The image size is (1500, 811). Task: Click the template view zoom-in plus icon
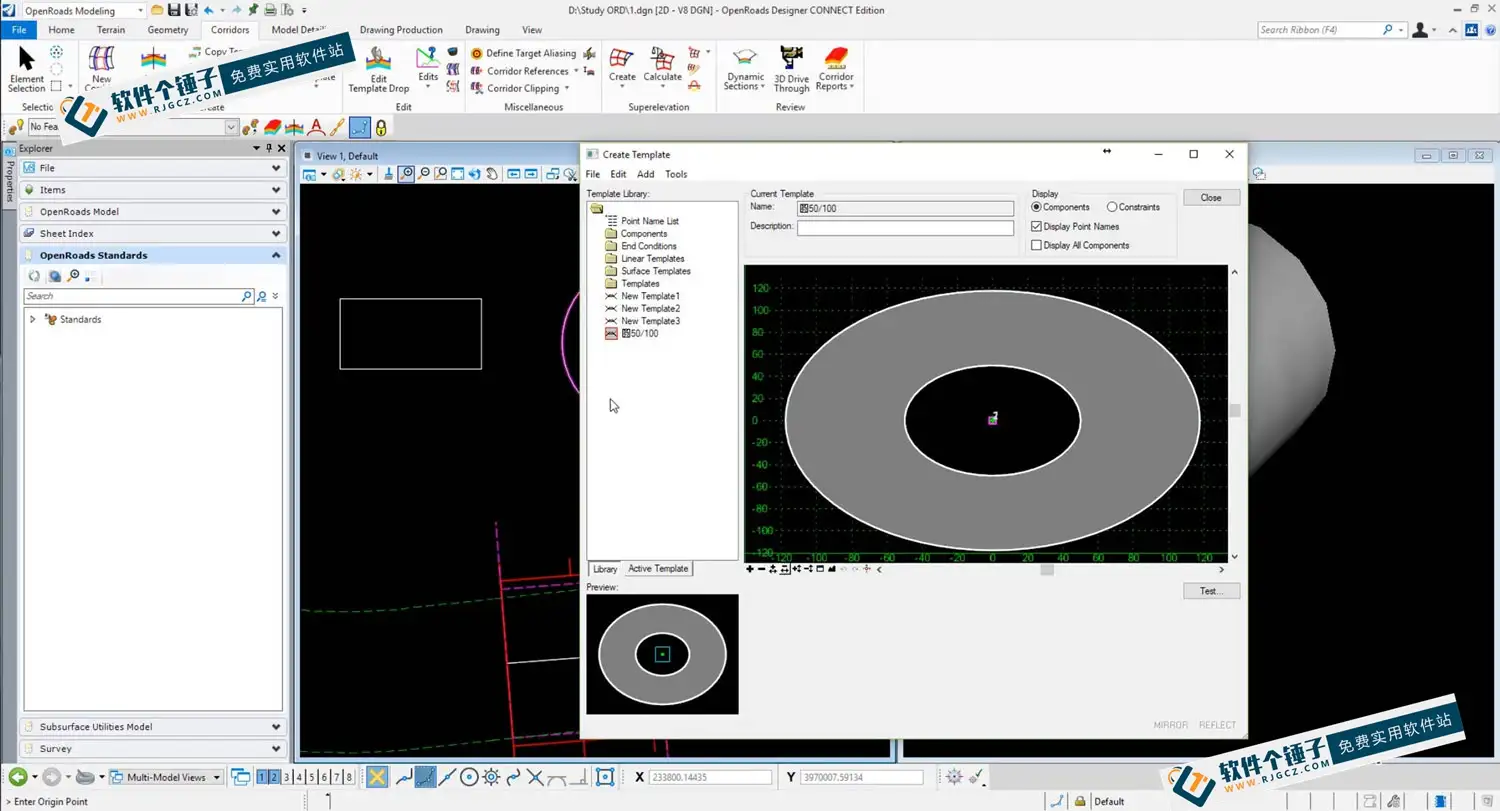pos(750,569)
